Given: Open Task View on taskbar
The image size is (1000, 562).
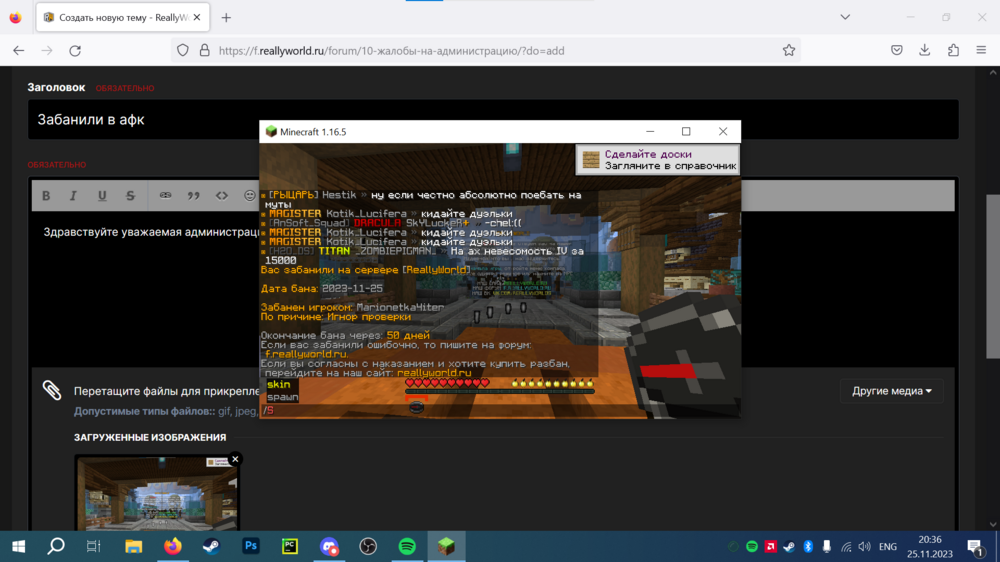Looking at the screenshot, I should [x=94, y=547].
